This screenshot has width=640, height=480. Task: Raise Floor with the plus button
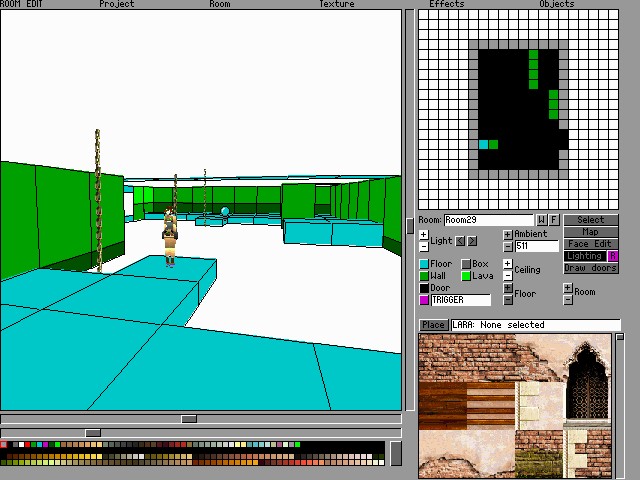tap(507, 288)
